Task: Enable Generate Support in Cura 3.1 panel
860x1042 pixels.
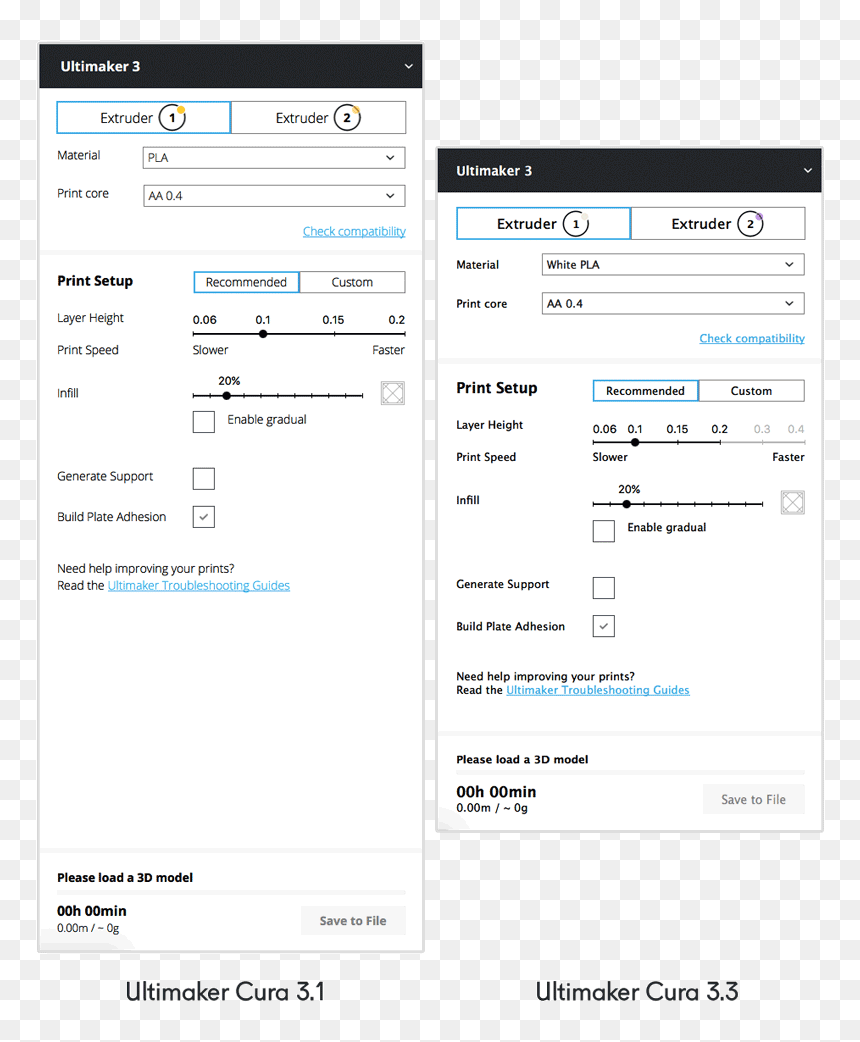Action: [203, 478]
